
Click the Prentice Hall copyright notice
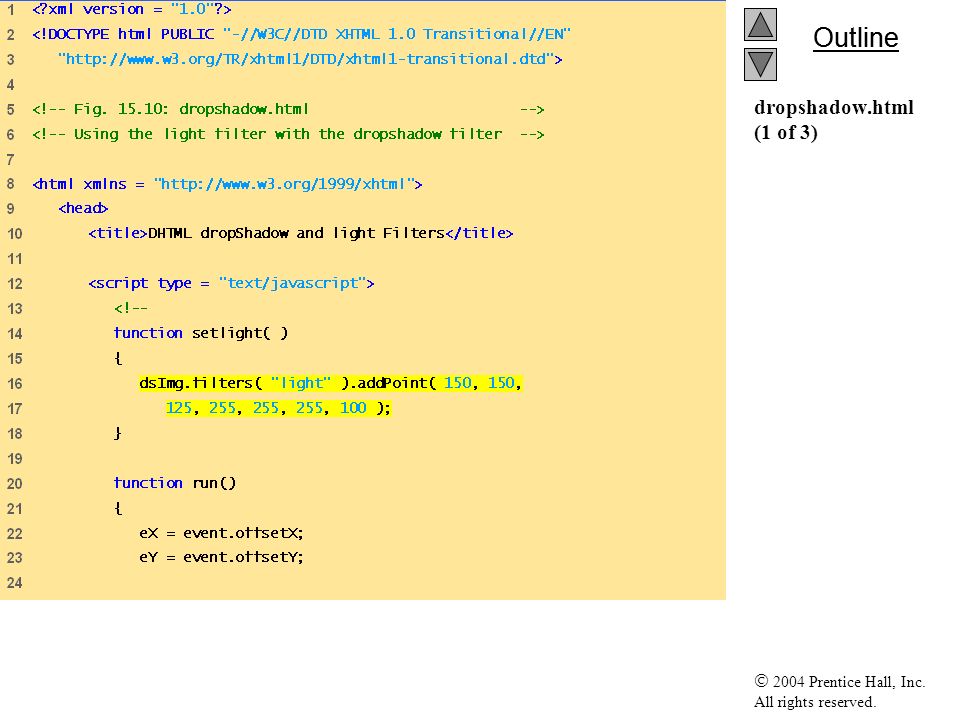pos(839,692)
